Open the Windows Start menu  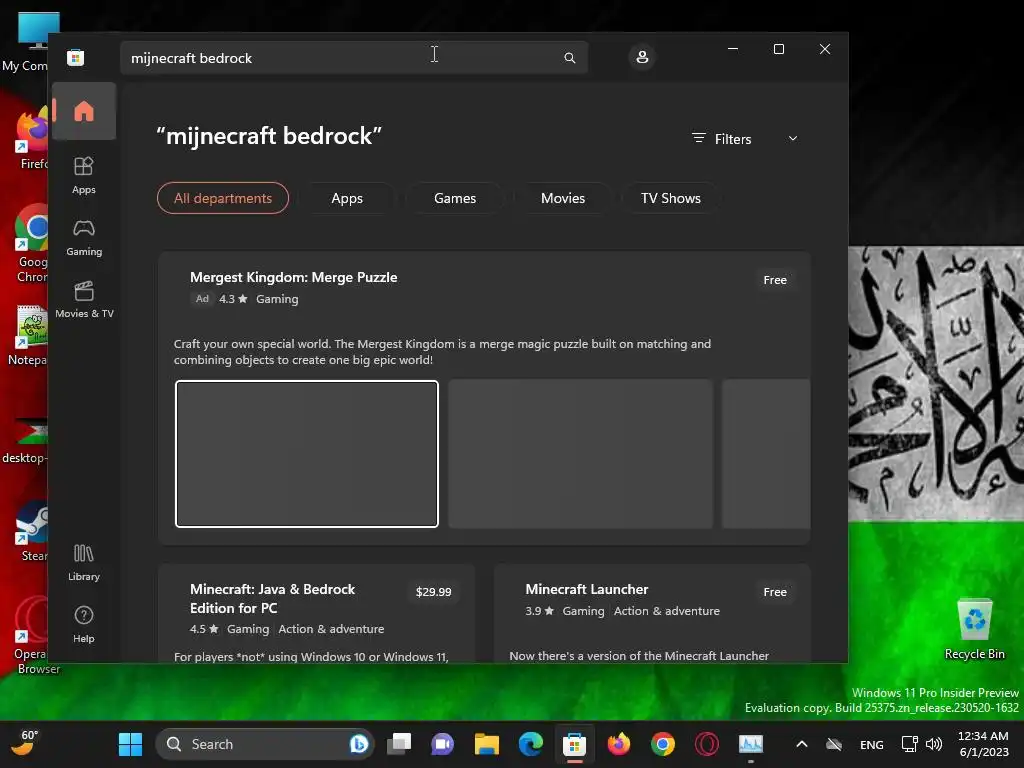pyautogui.click(x=130, y=744)
